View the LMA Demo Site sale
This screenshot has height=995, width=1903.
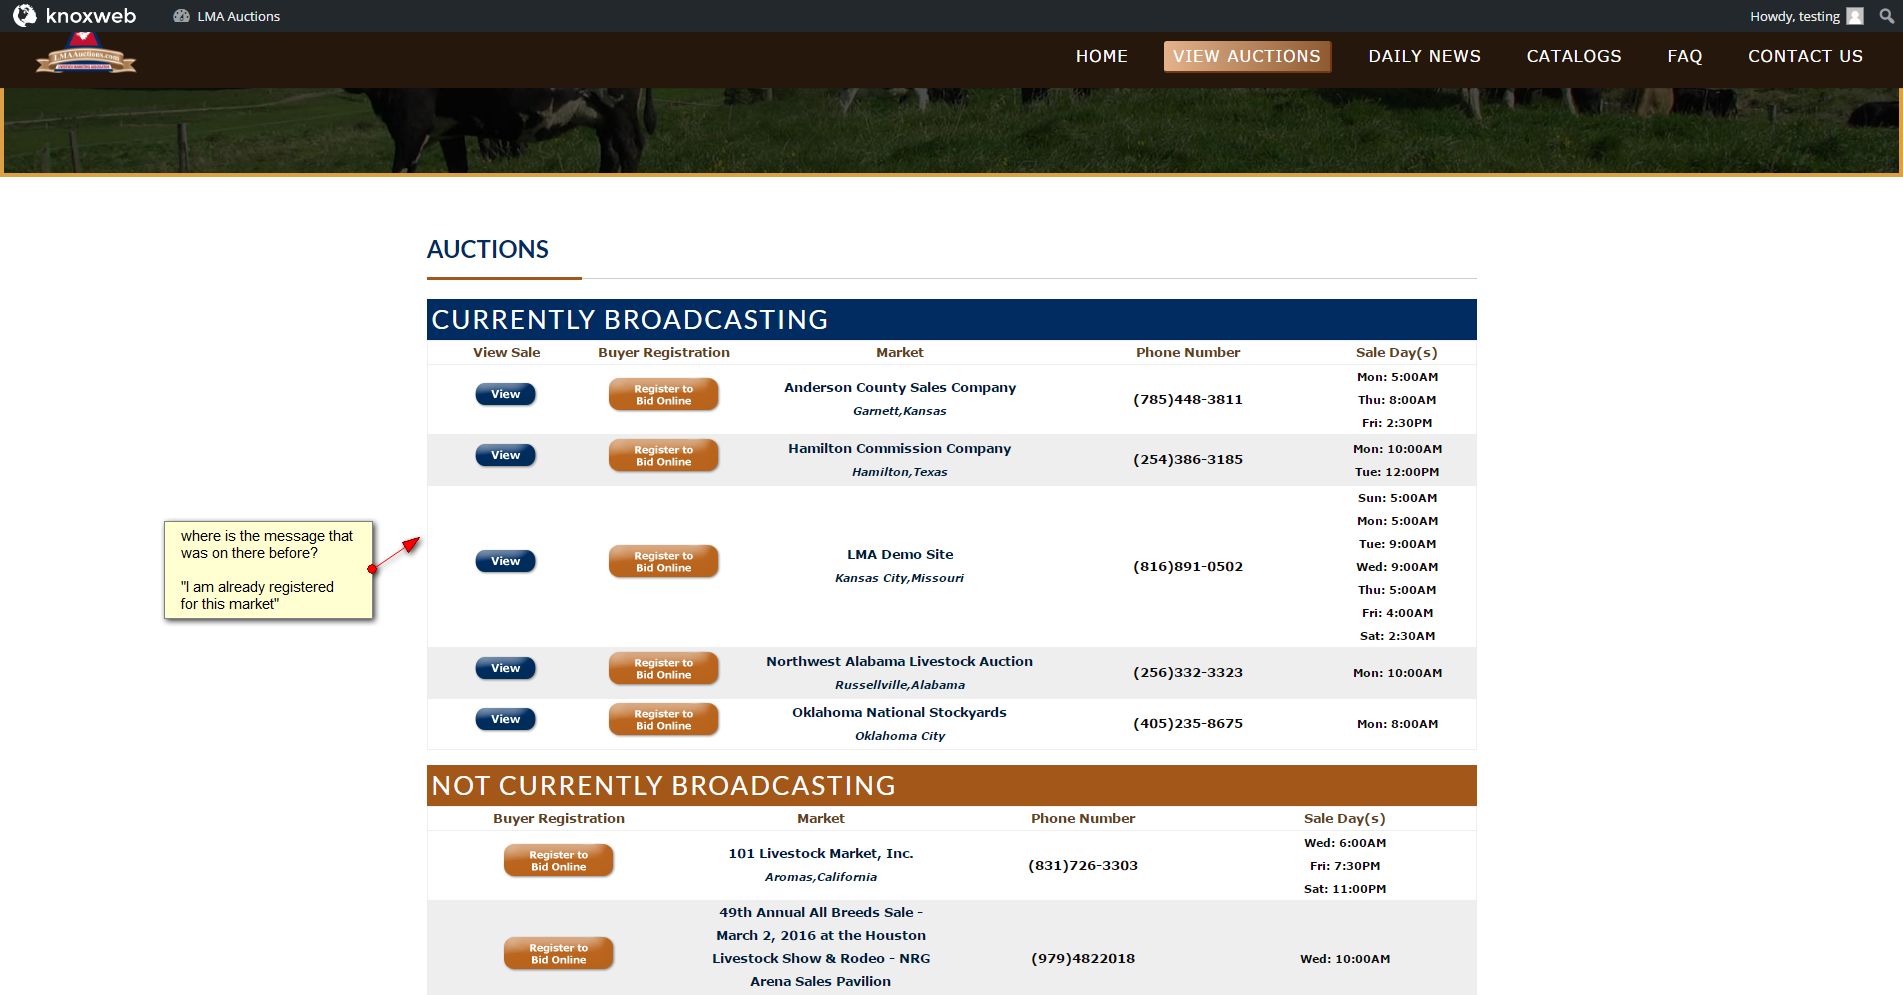tap(506, 561)
